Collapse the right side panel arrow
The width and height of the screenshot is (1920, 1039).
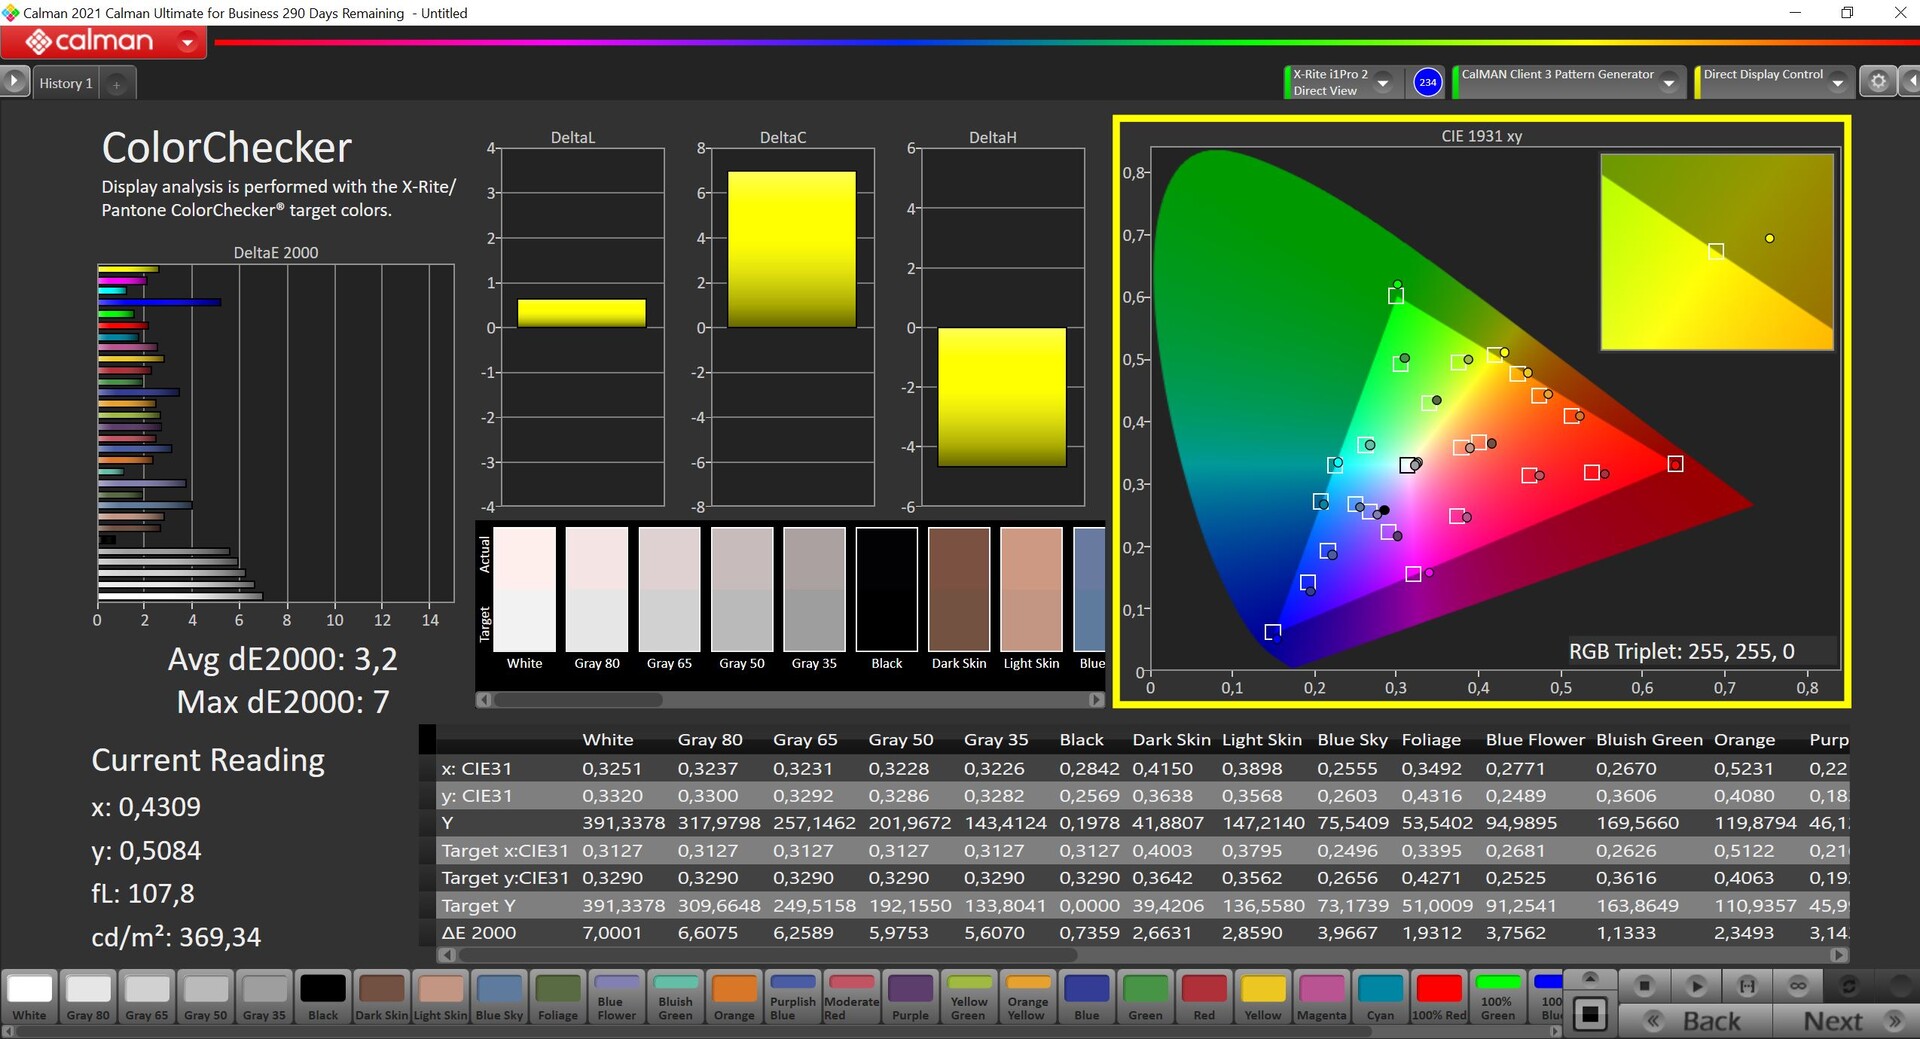1910,82
